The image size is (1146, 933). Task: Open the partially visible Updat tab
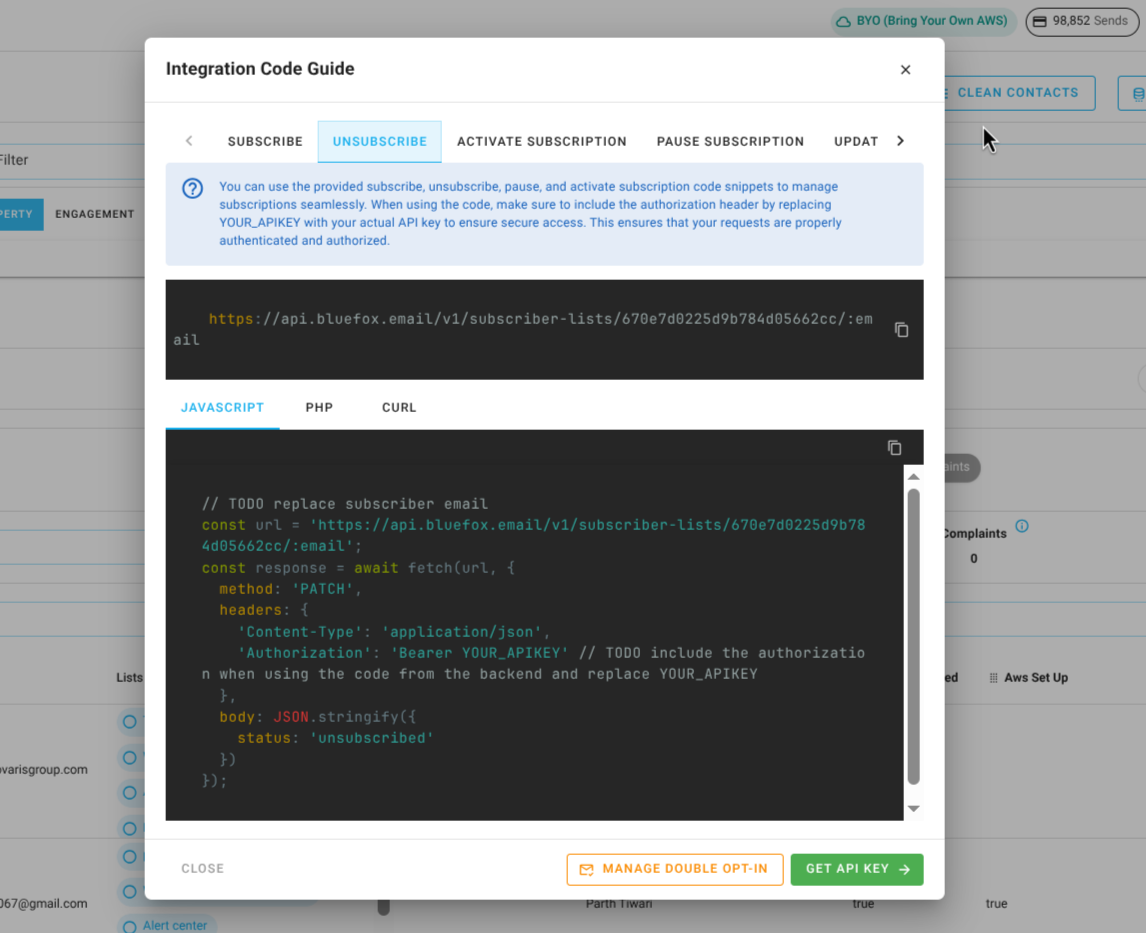856,141
